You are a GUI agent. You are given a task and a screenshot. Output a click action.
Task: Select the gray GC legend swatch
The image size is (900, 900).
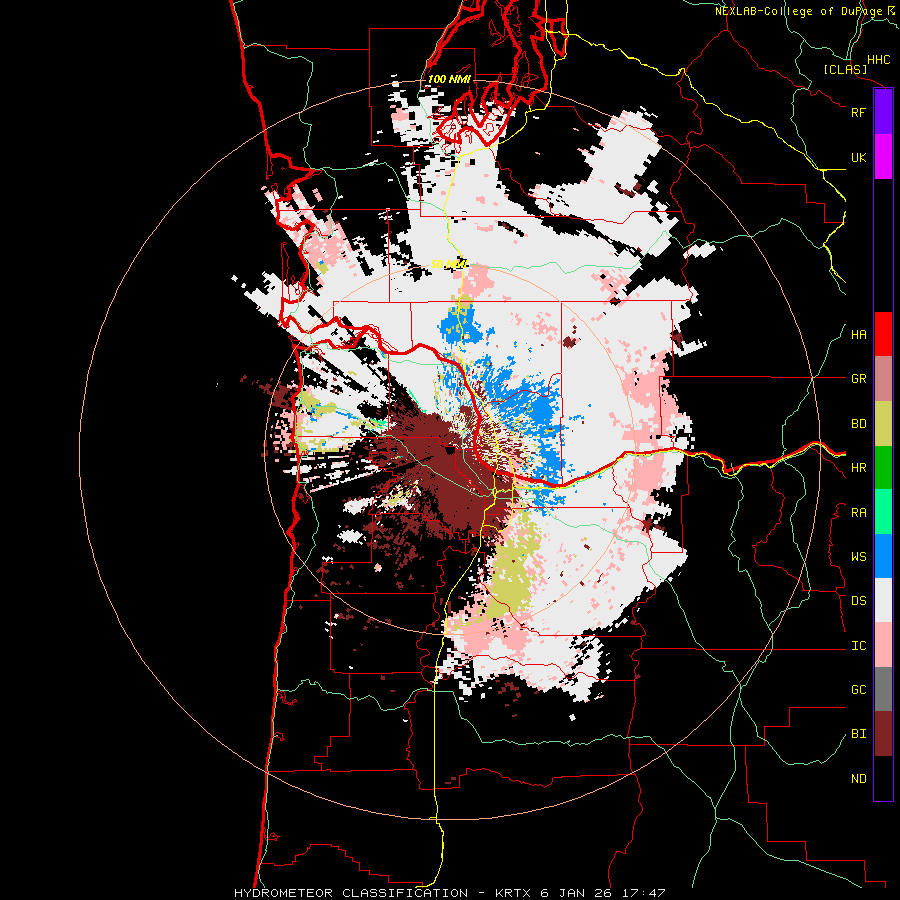click(883, 689)
